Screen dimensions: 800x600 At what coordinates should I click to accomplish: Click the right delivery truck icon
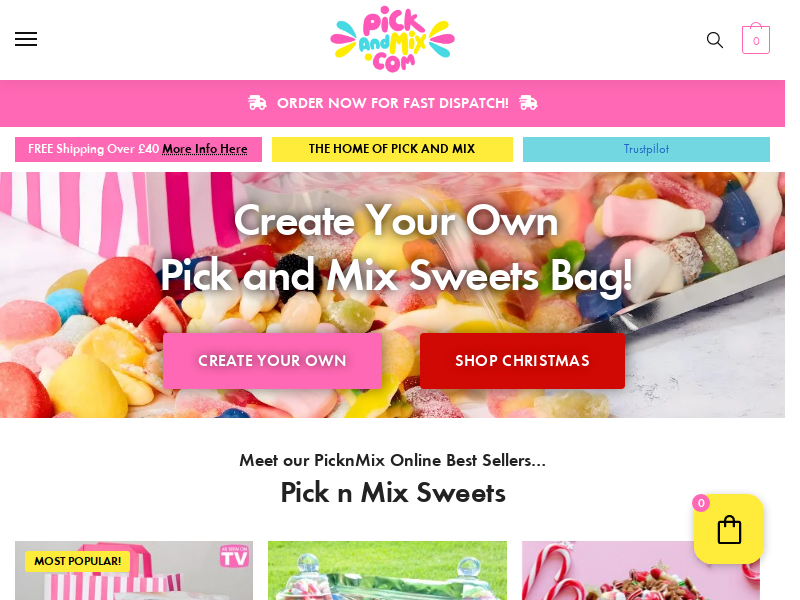[x=528, y=103]
